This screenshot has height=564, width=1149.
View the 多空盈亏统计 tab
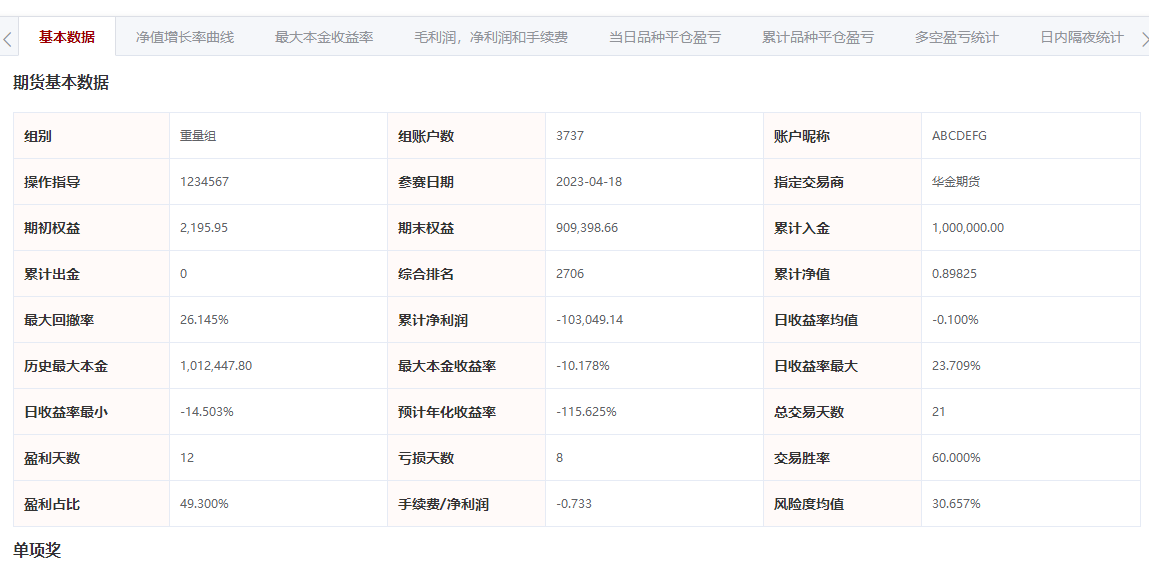[x=957, y=37]
